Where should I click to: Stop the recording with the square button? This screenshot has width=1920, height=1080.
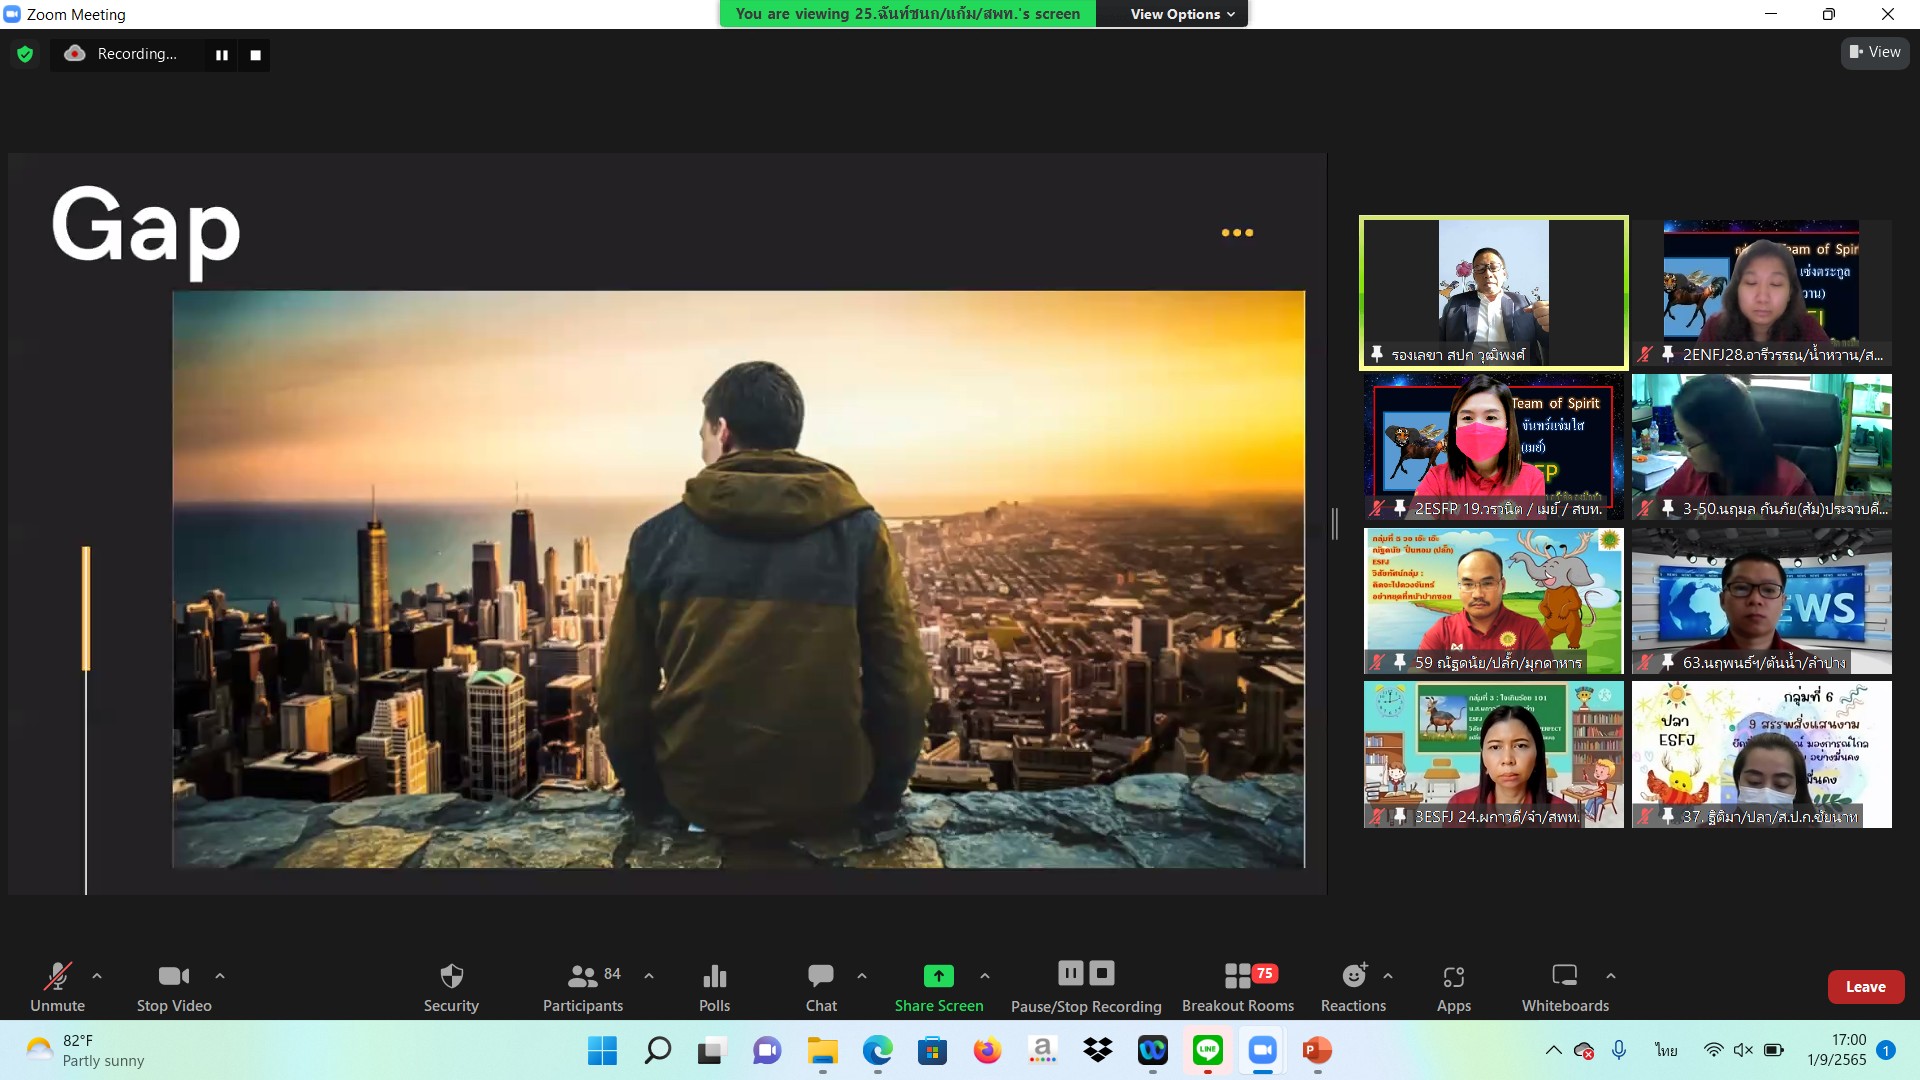pyautogui.click(x=255, y=55)
